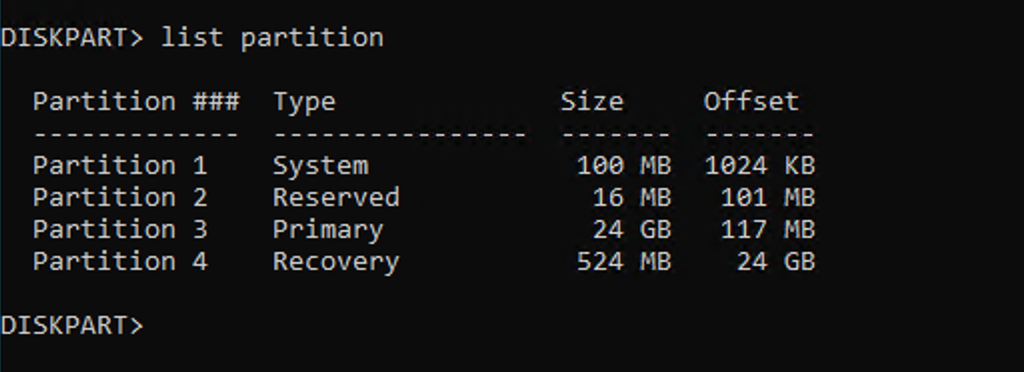This screenshot has width=1024, height=372.
Task: Click the '101 MB' offset value
Action: pos(768,197)
